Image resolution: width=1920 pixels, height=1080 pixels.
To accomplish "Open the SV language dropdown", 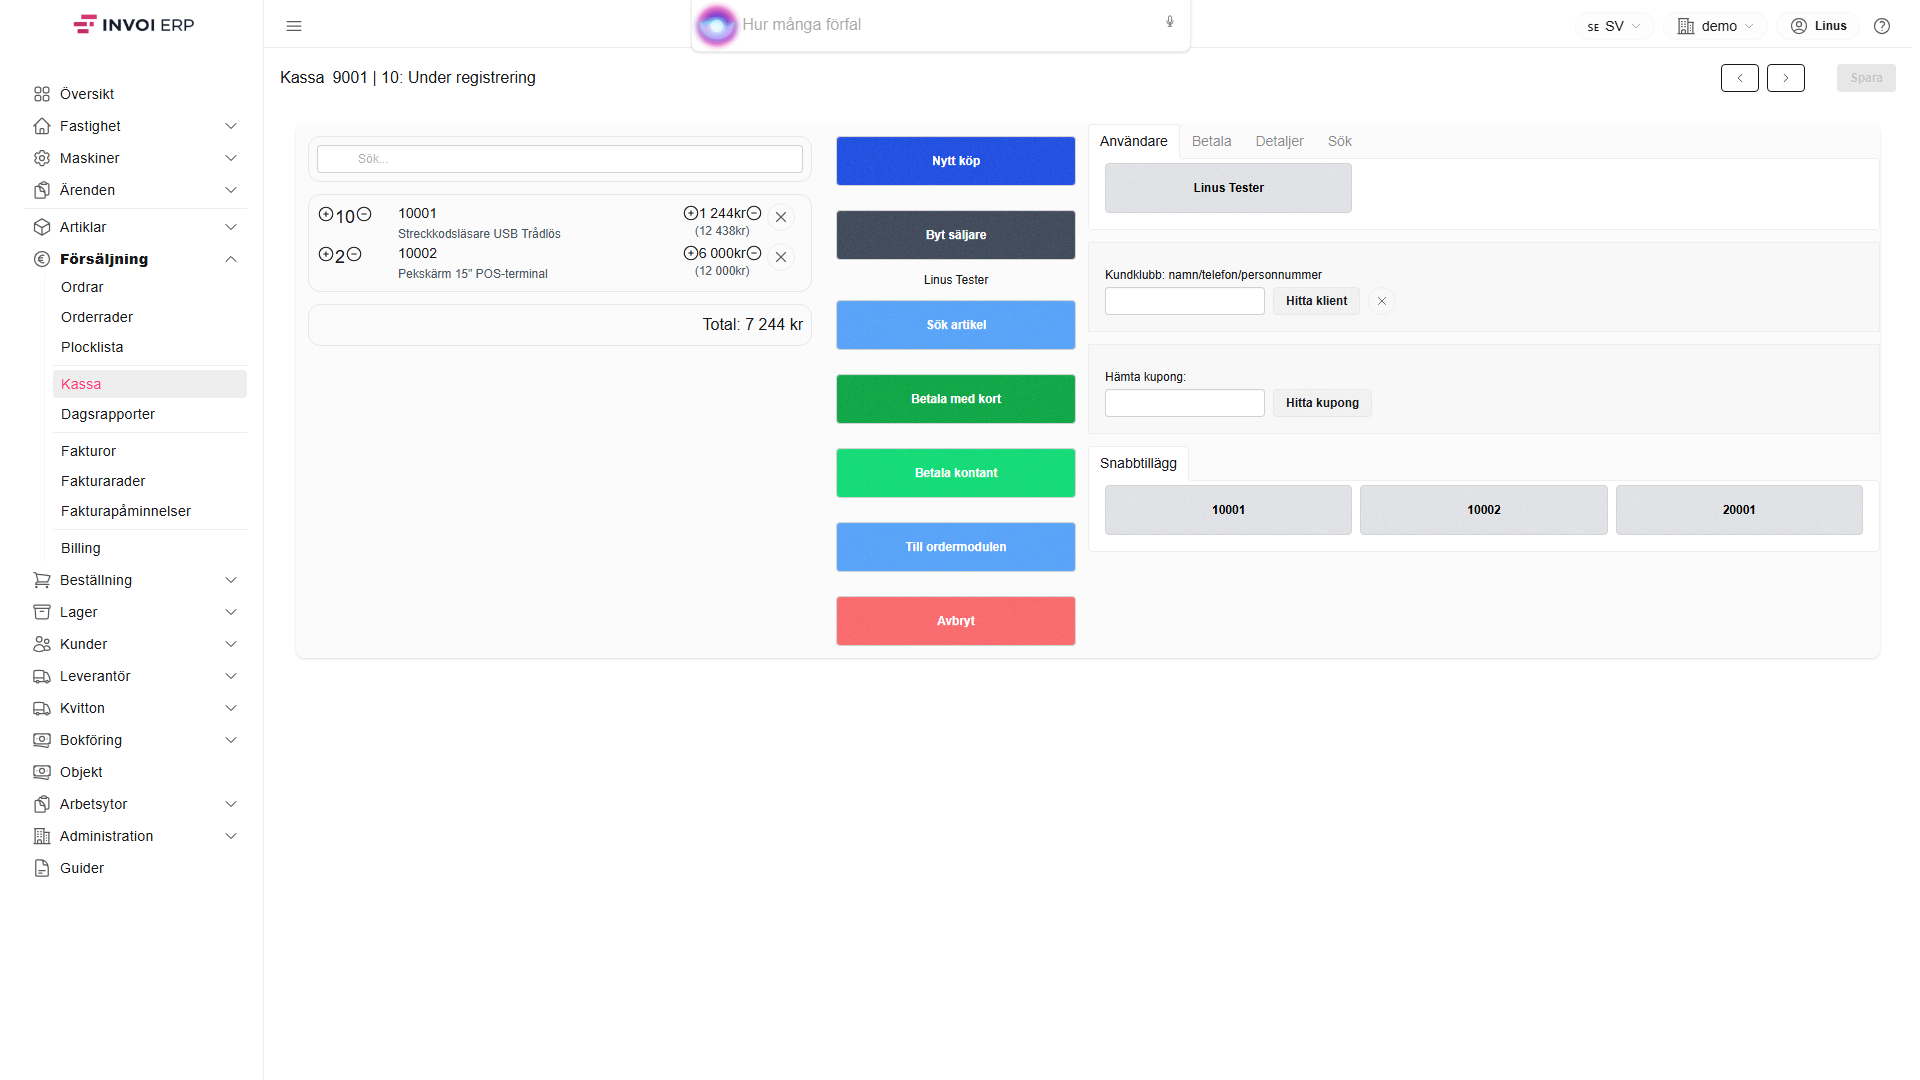I will tap(1614, 26).
